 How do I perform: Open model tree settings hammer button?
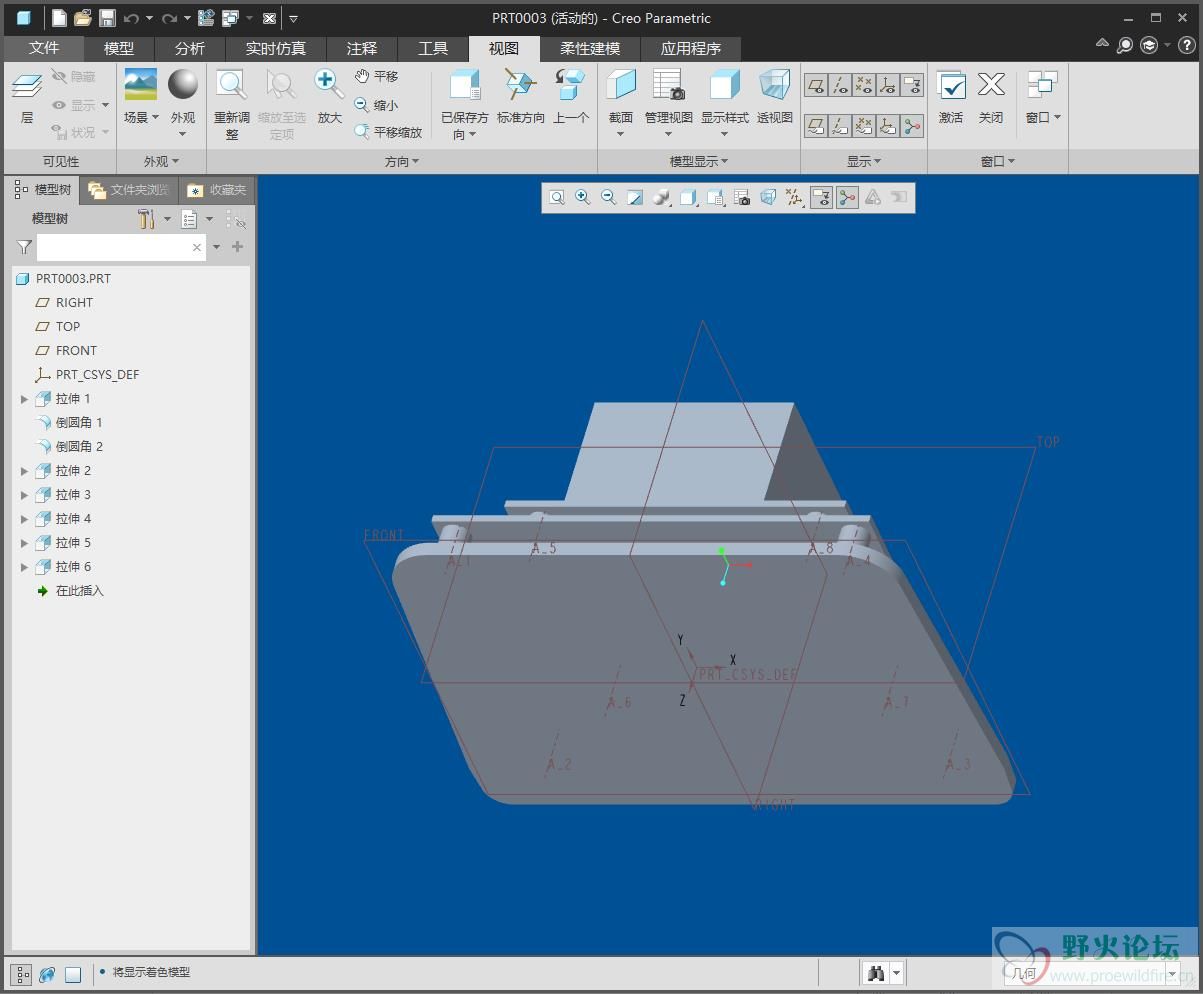(146, 219)
